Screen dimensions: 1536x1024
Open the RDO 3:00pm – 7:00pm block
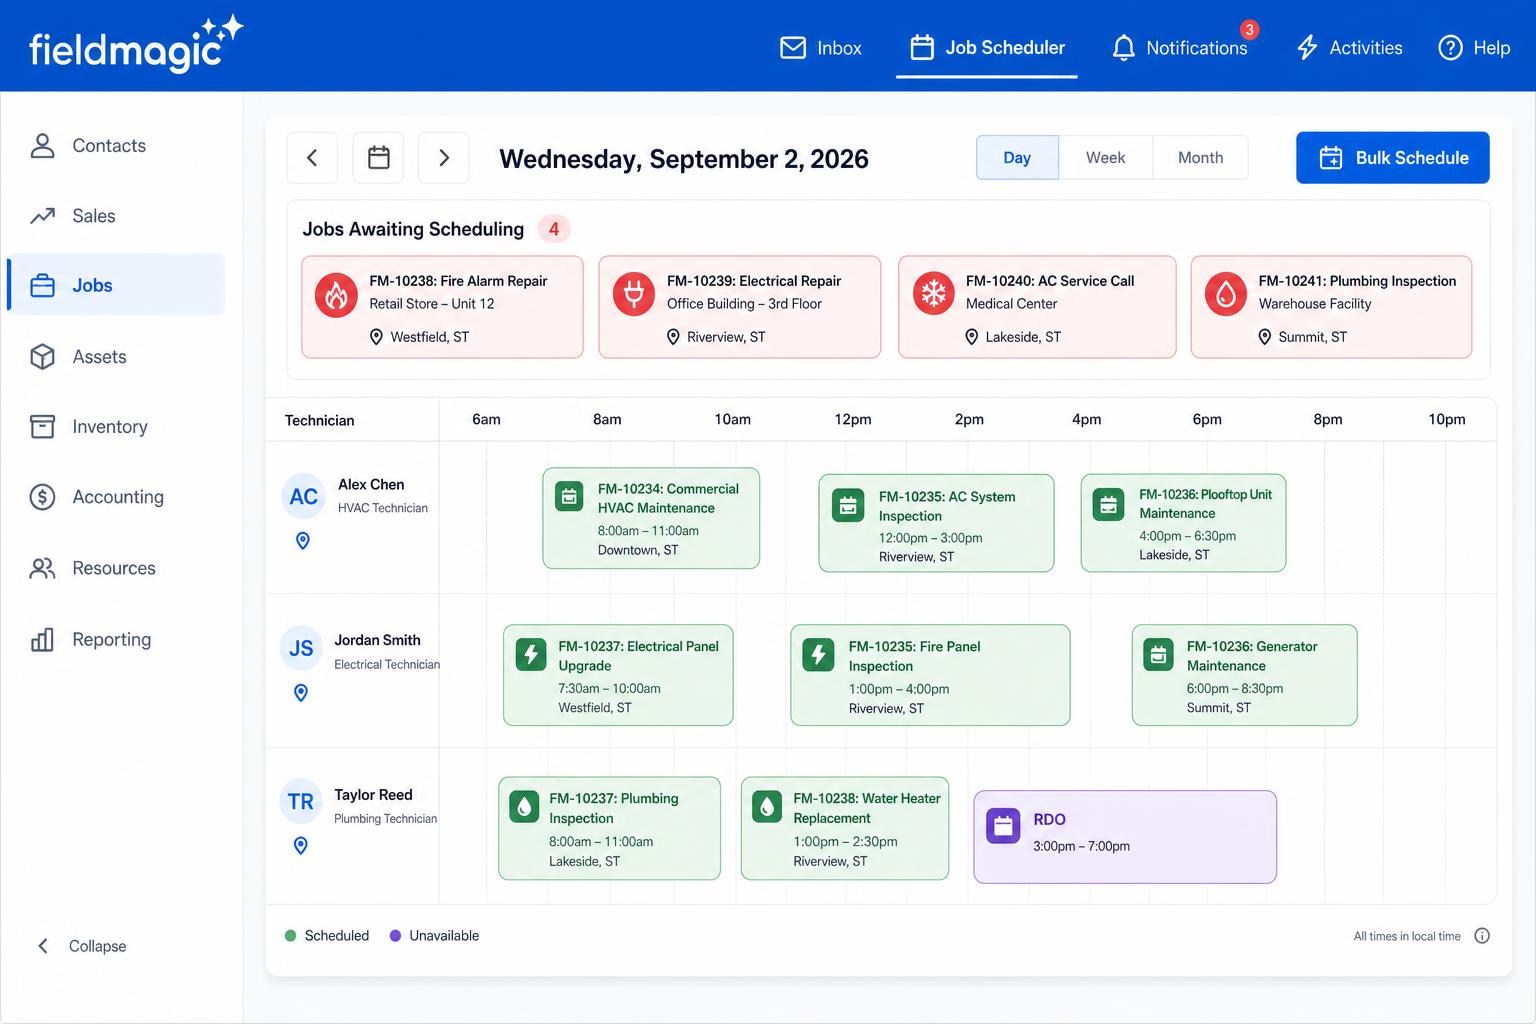tap(1125, 837)
